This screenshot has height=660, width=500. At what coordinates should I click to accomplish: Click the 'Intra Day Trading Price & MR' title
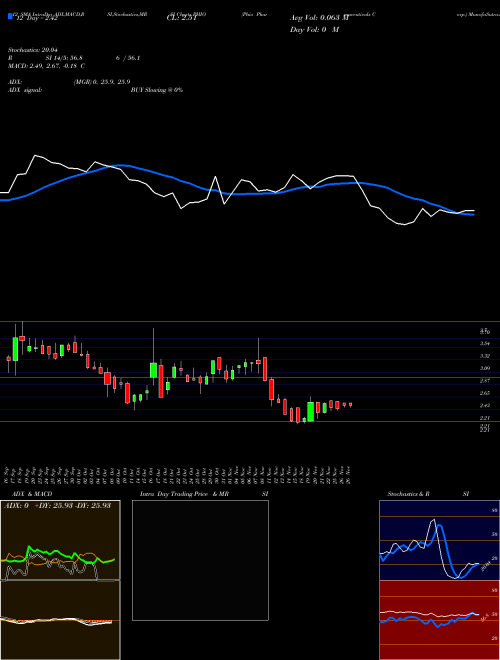tap(185, 494)
